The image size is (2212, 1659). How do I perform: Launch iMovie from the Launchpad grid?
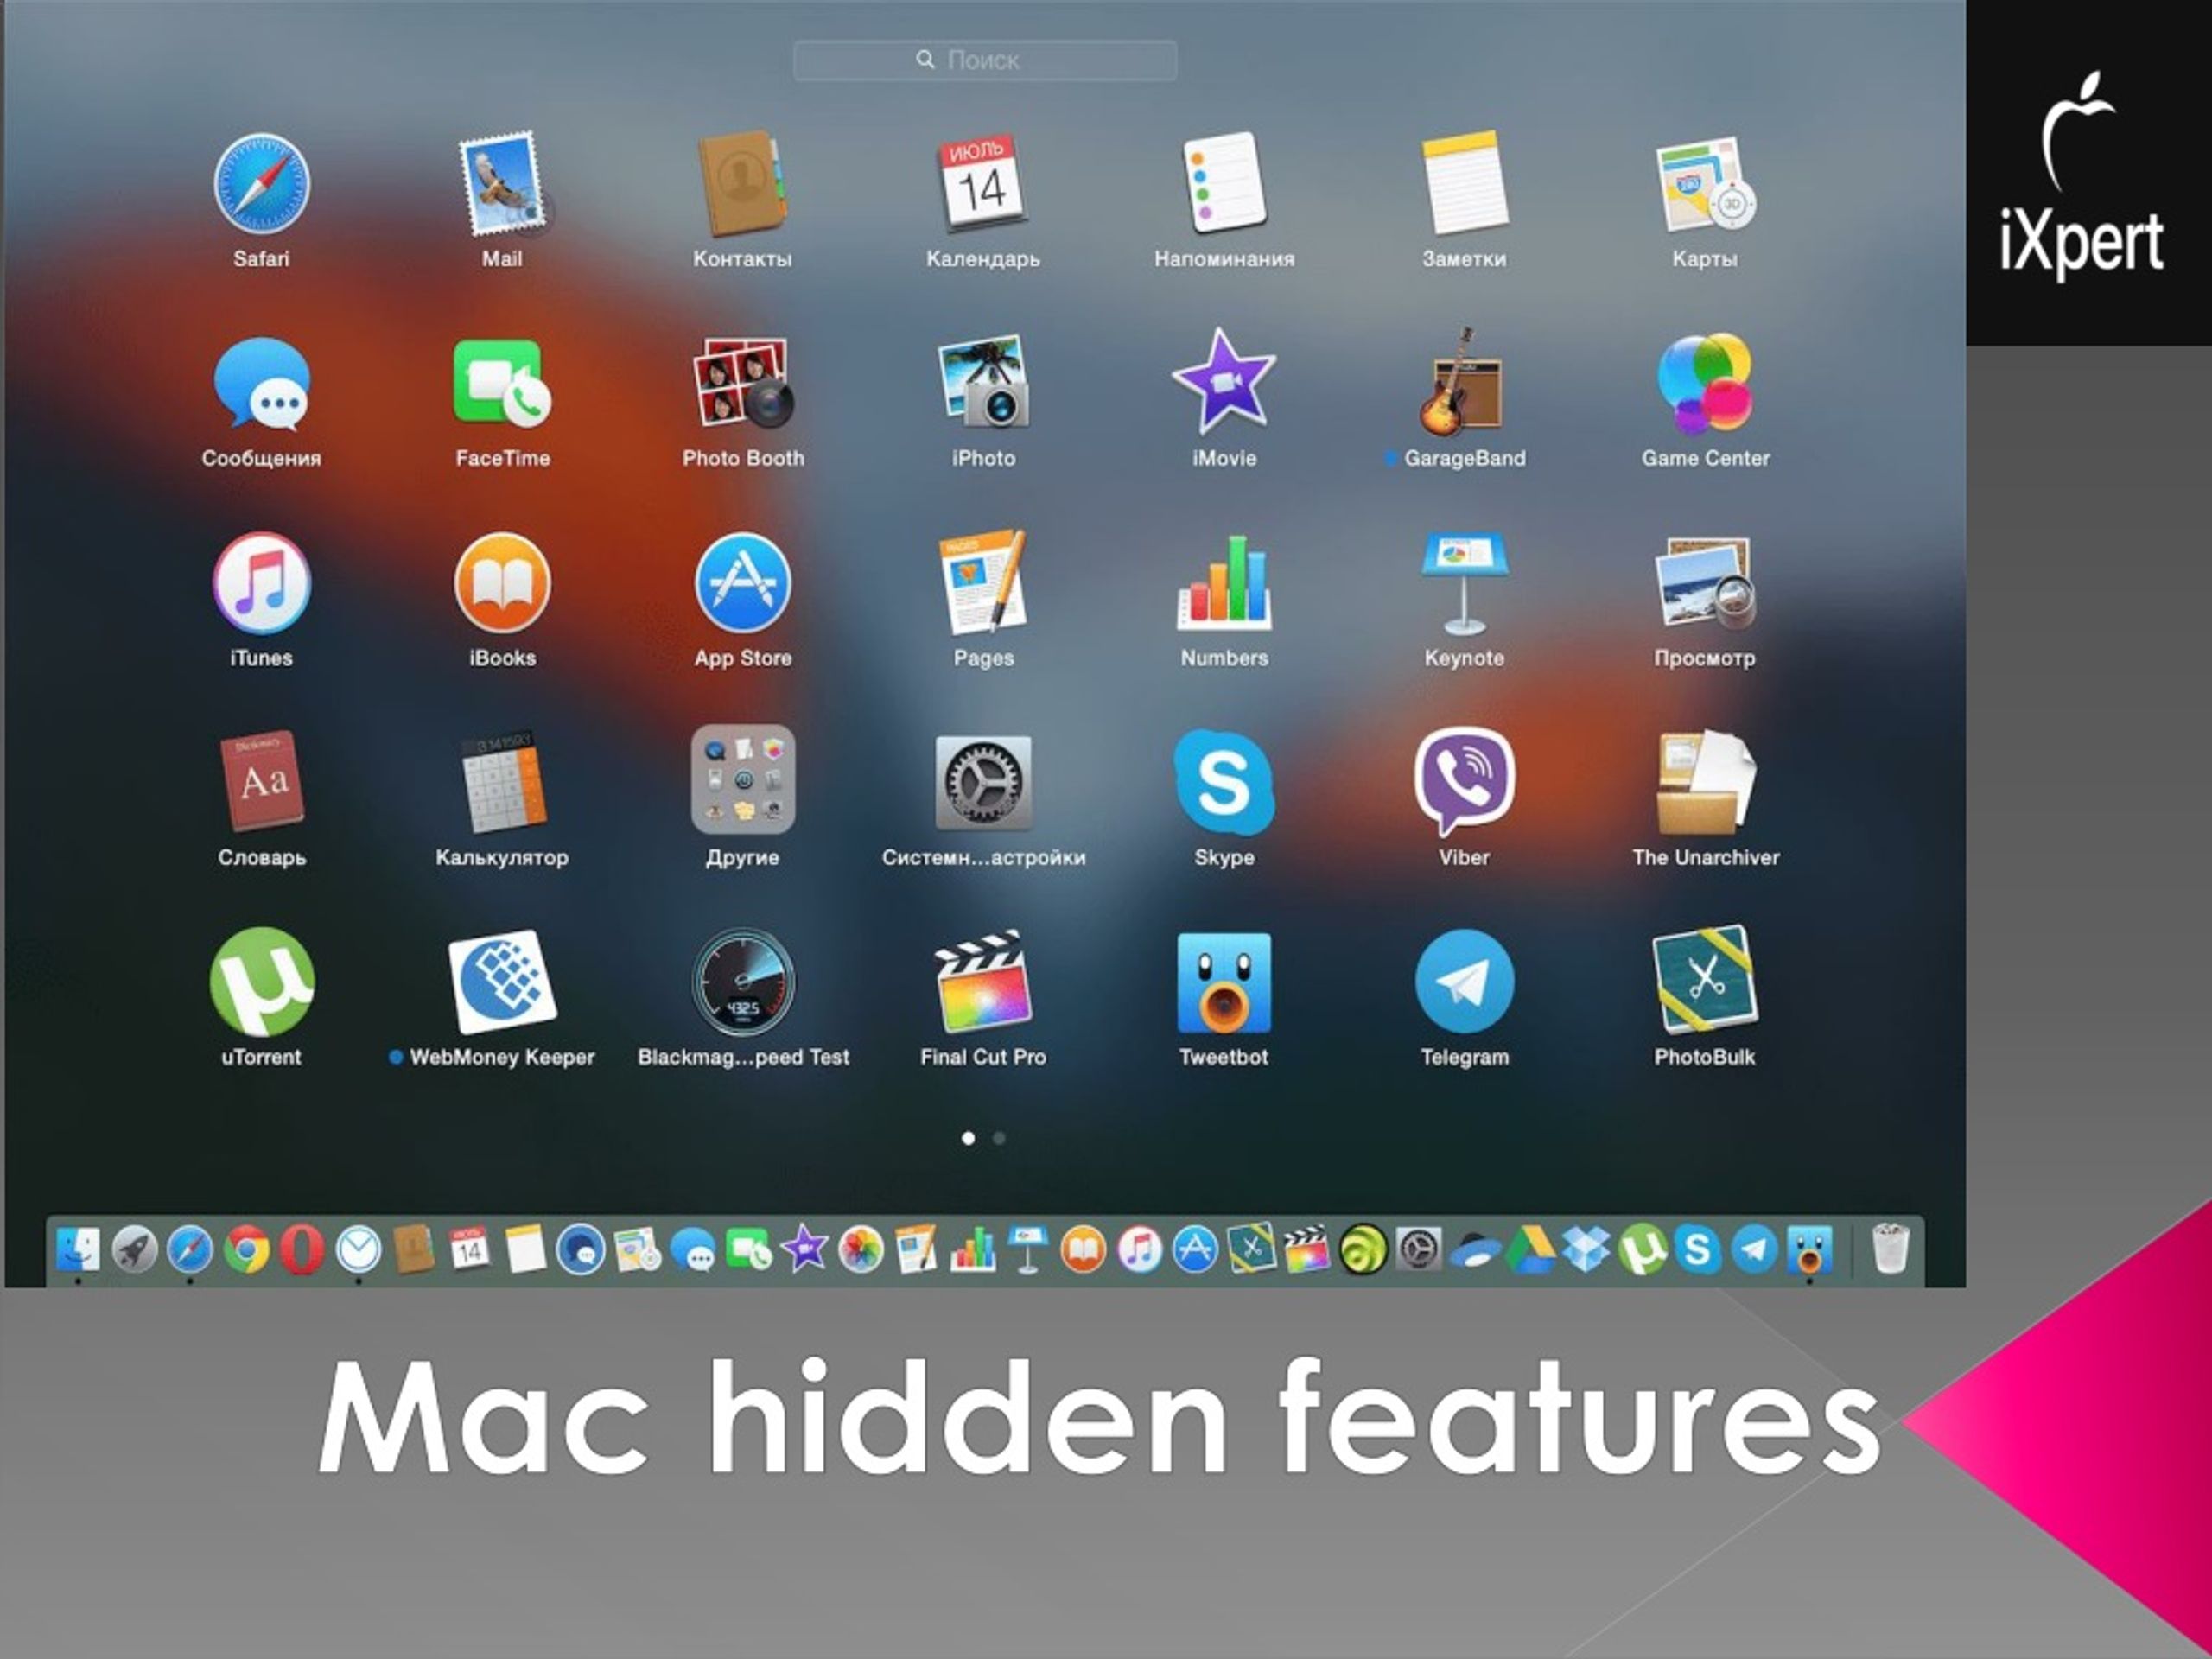pos(1224,382)
